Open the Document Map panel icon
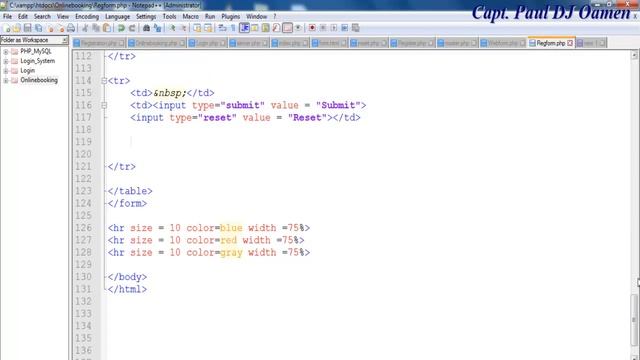 (265, 28)
